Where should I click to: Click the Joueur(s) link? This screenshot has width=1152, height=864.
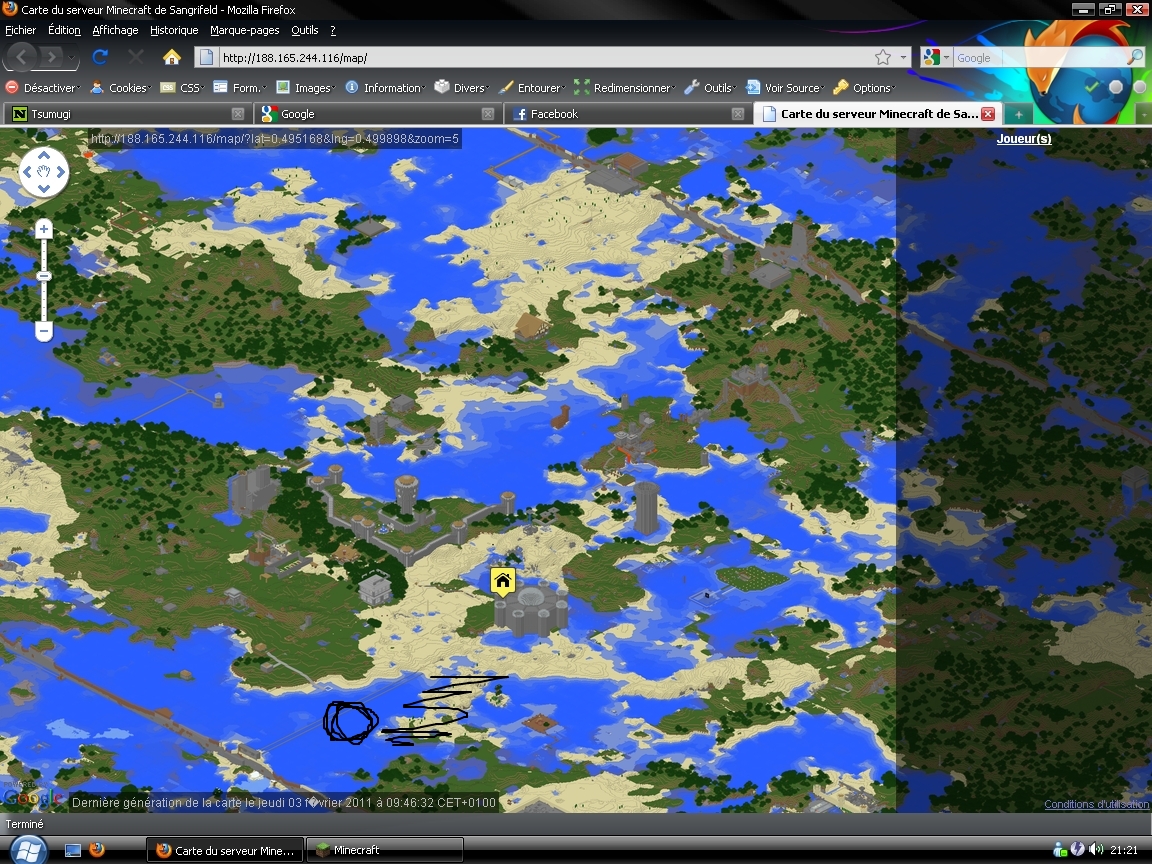(x=1024, y=139)
